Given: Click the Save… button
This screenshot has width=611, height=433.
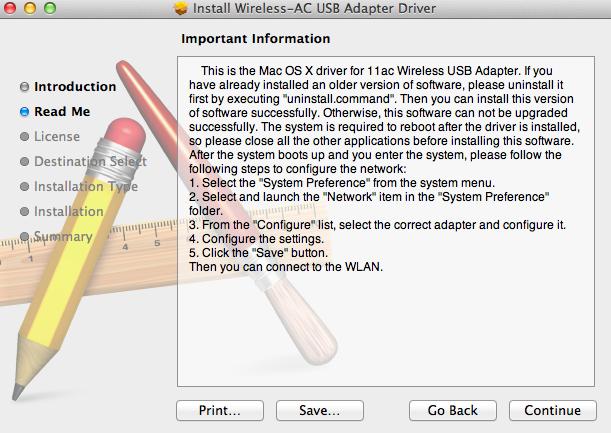Looking at the screenshot, I should [320, 410].
